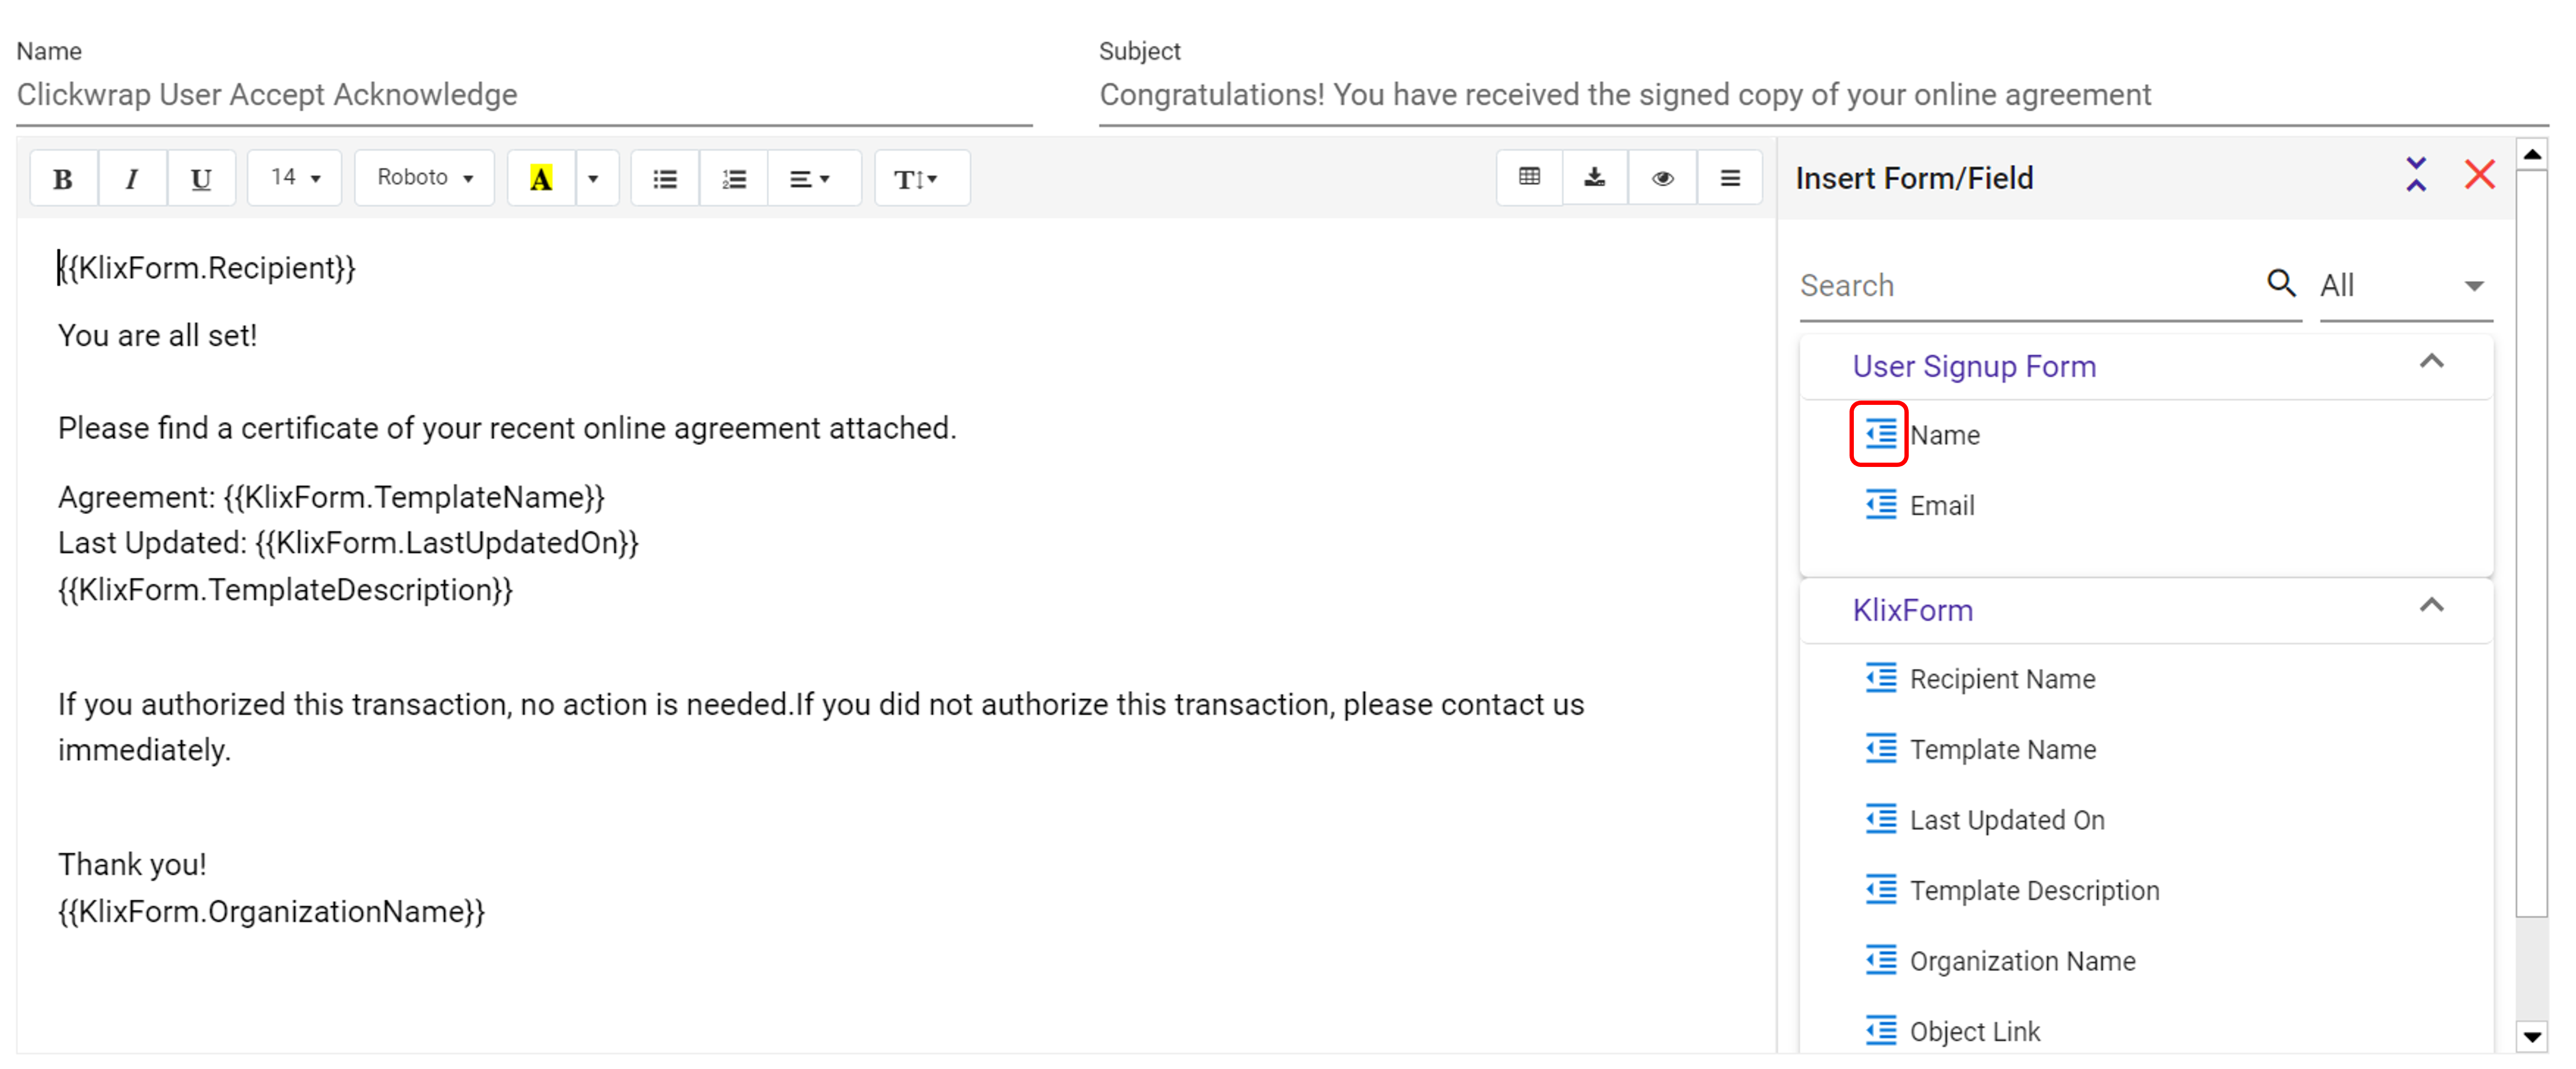Image resolution: width=2576 pixels, height=1069 pixels.
Task: Insert a bulleted list
Action: pos(665,179)
